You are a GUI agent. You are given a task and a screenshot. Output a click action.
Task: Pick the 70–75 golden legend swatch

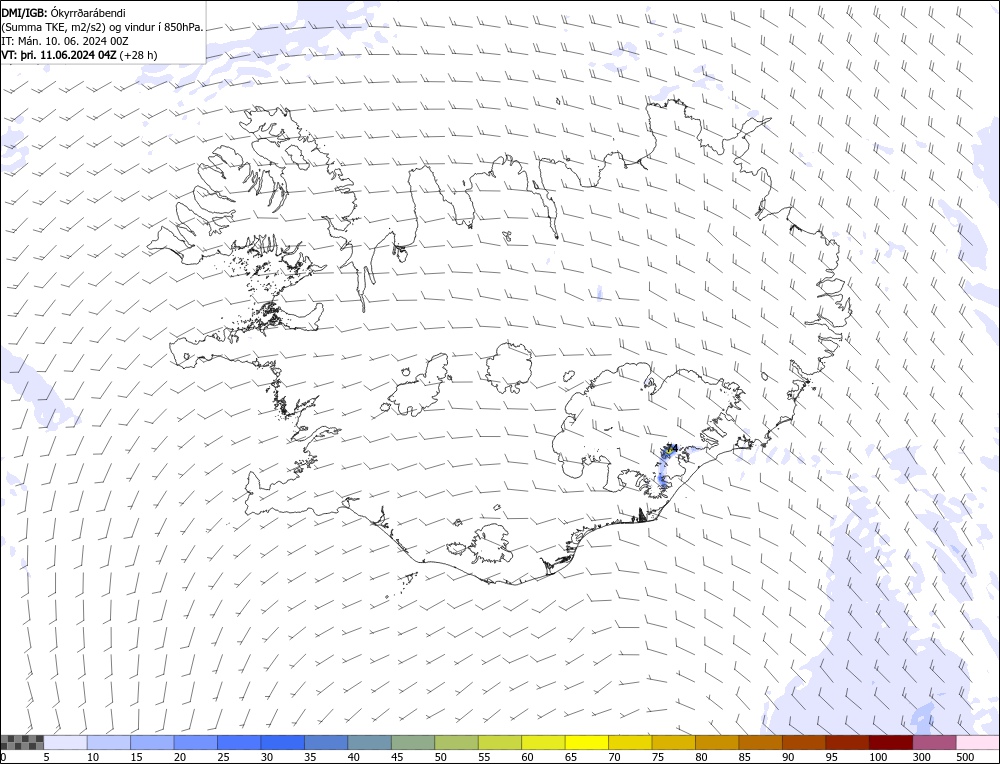click(x=630, y=742)
